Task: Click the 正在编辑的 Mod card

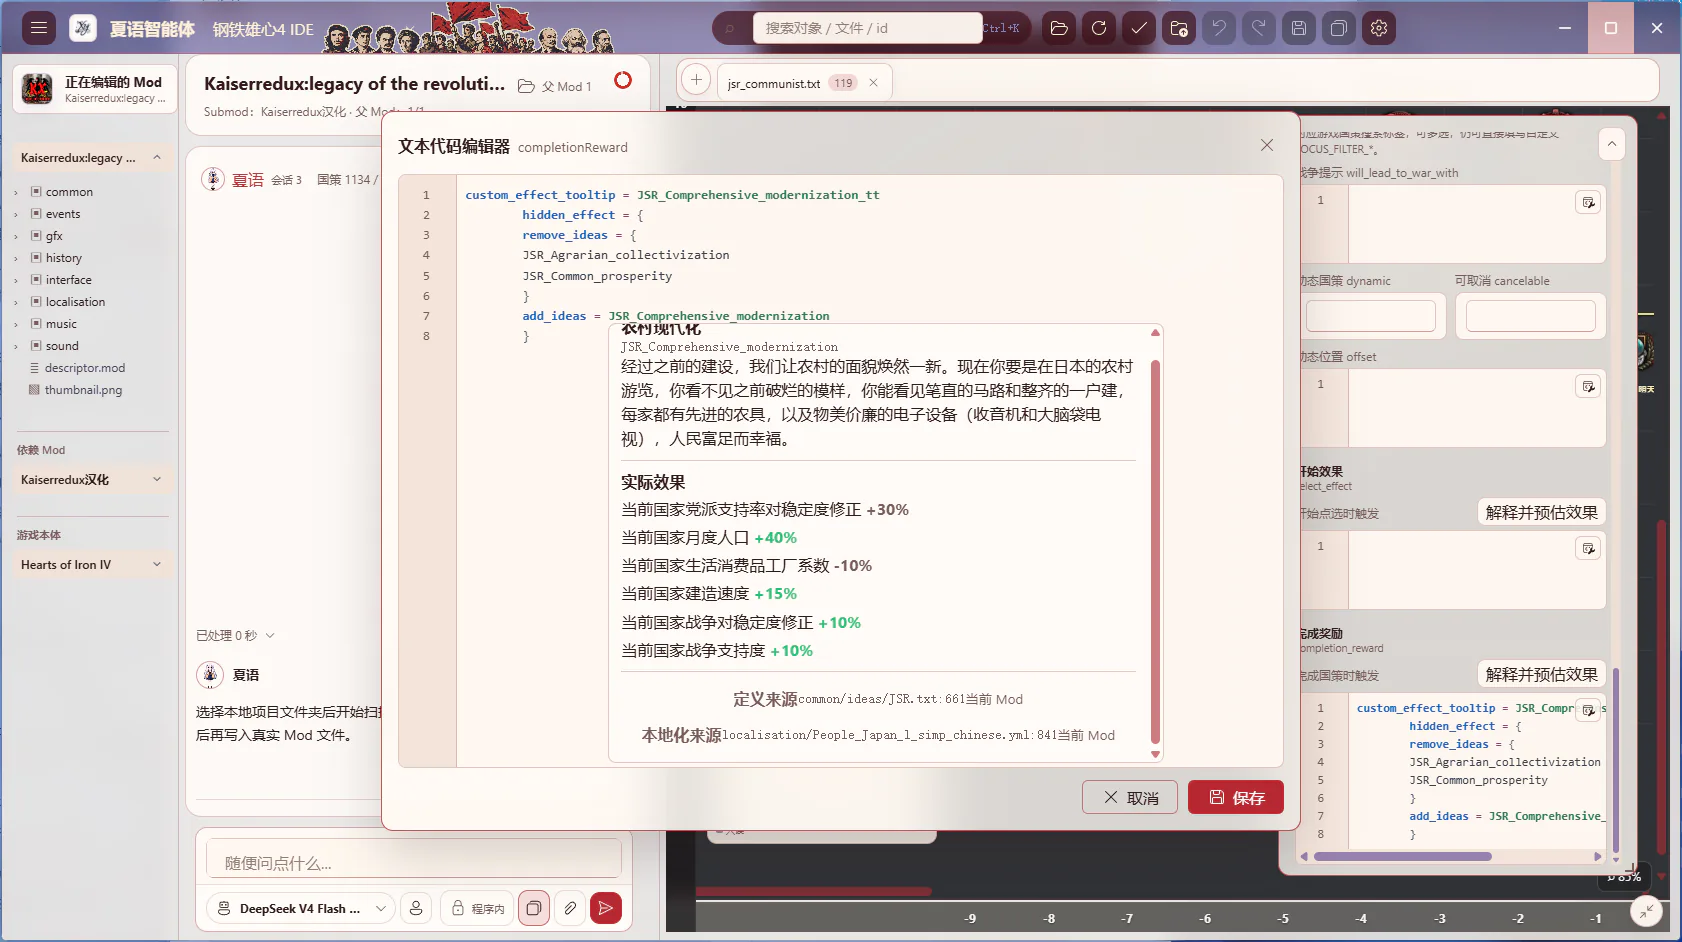Action: (x=95, y=88)
